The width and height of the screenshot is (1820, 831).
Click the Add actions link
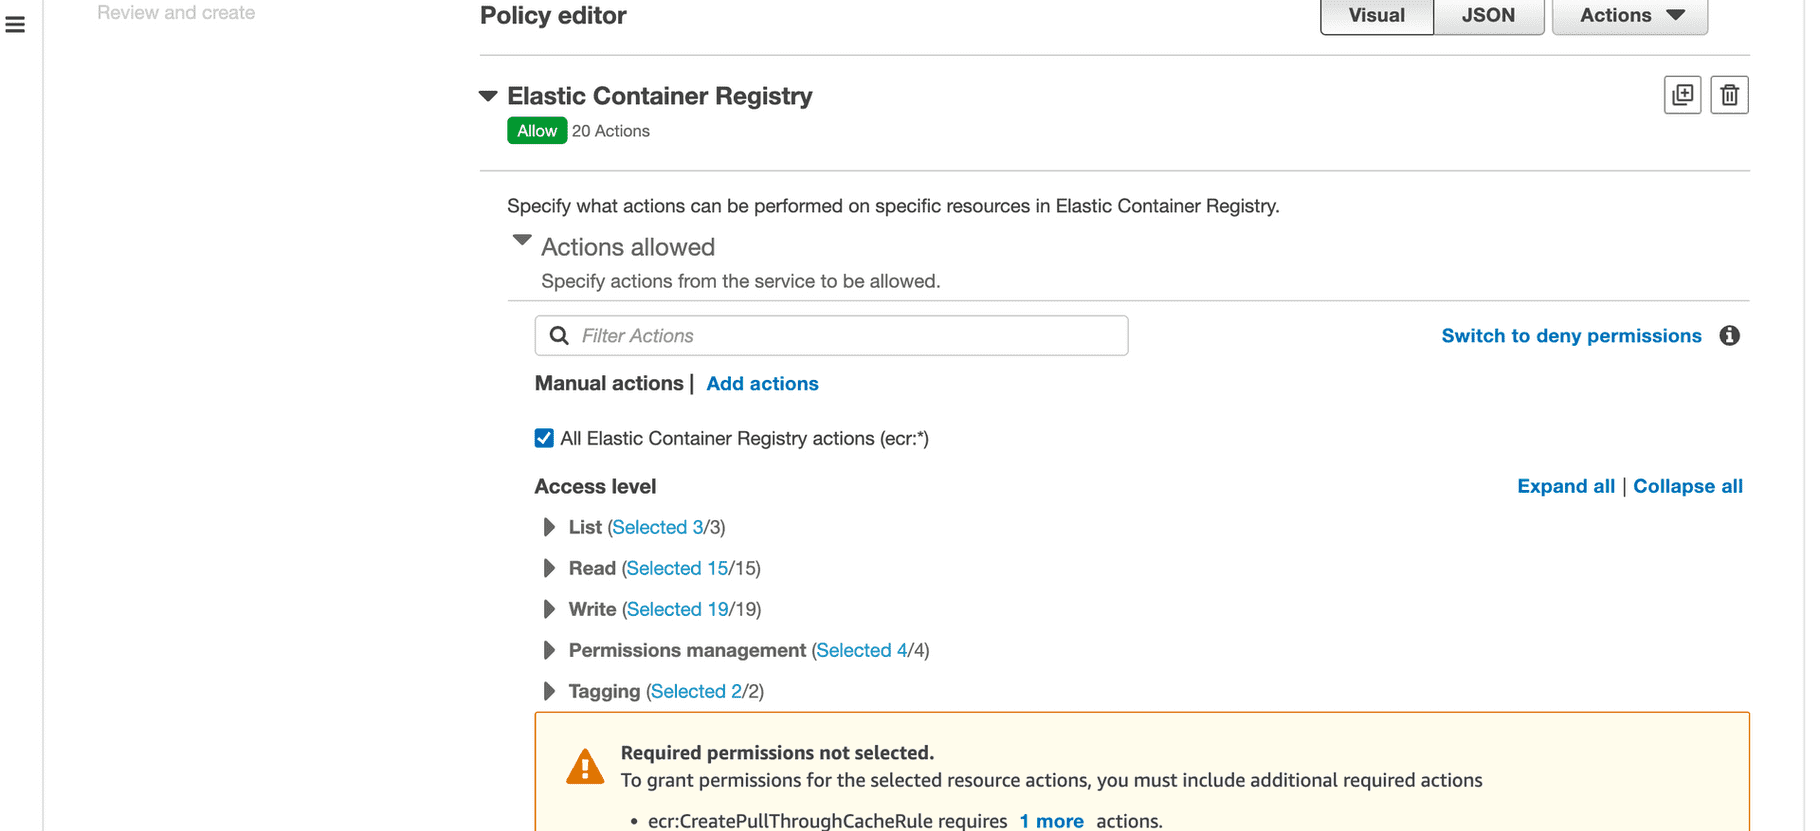click(x=762, y=383)
